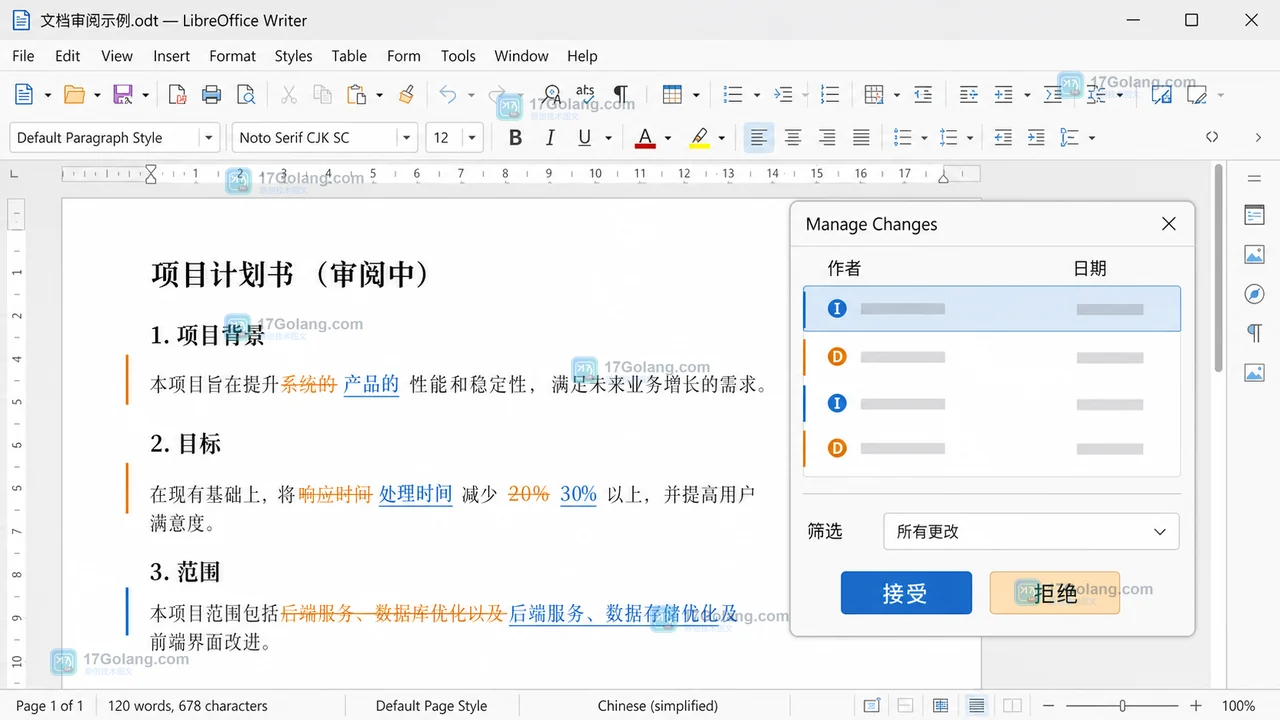1280x720 pixels.
Task: Click the 作者 column header
Action: click(844, 268)
